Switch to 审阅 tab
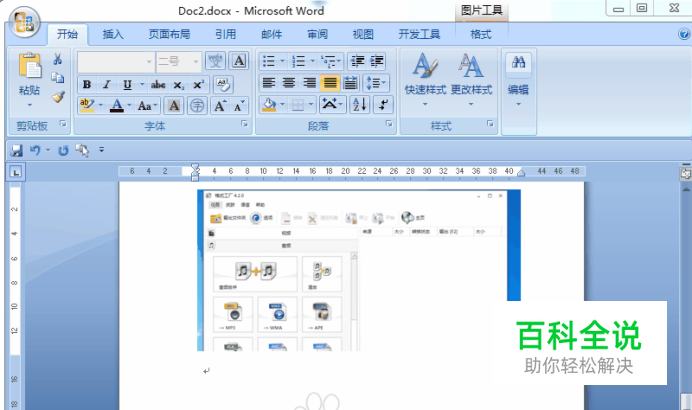 (x=317, y=34)
